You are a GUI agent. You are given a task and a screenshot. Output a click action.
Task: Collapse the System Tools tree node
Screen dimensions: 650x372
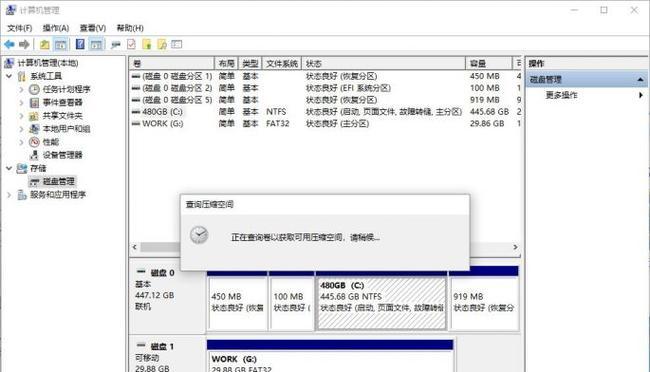point(9,76)
